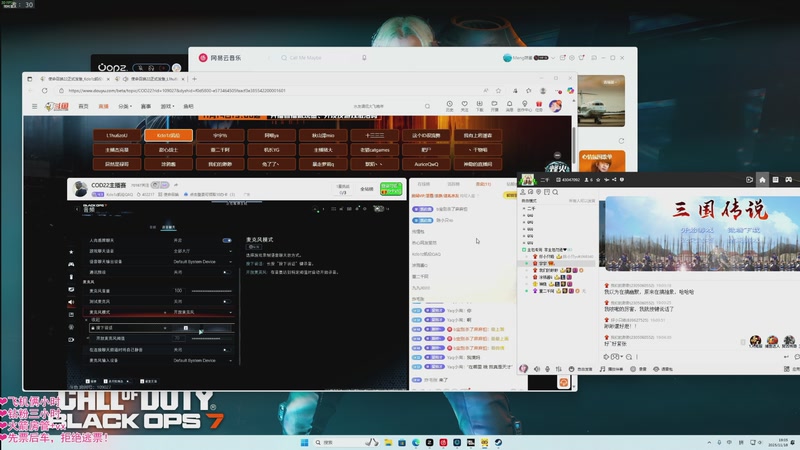
Task: Open the NetEase account dropdown arrow
Action: [553, 58]
